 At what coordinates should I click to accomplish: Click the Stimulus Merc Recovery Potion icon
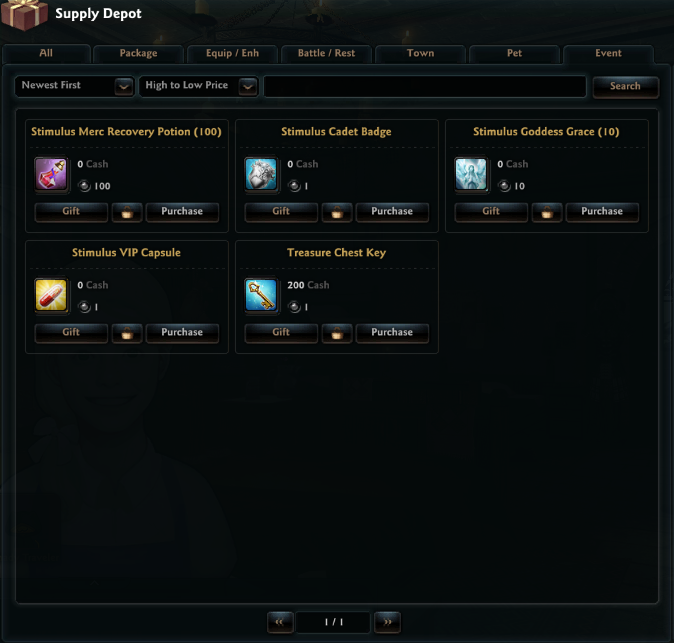(51, 174)
